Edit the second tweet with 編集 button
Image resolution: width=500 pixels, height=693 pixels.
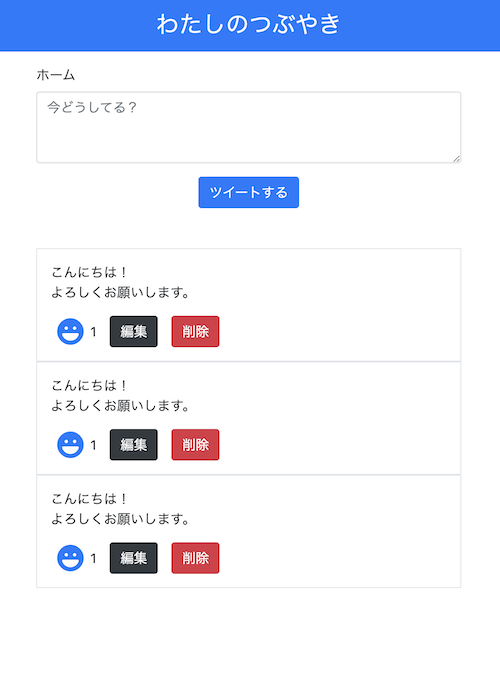(x=134, y=445)
